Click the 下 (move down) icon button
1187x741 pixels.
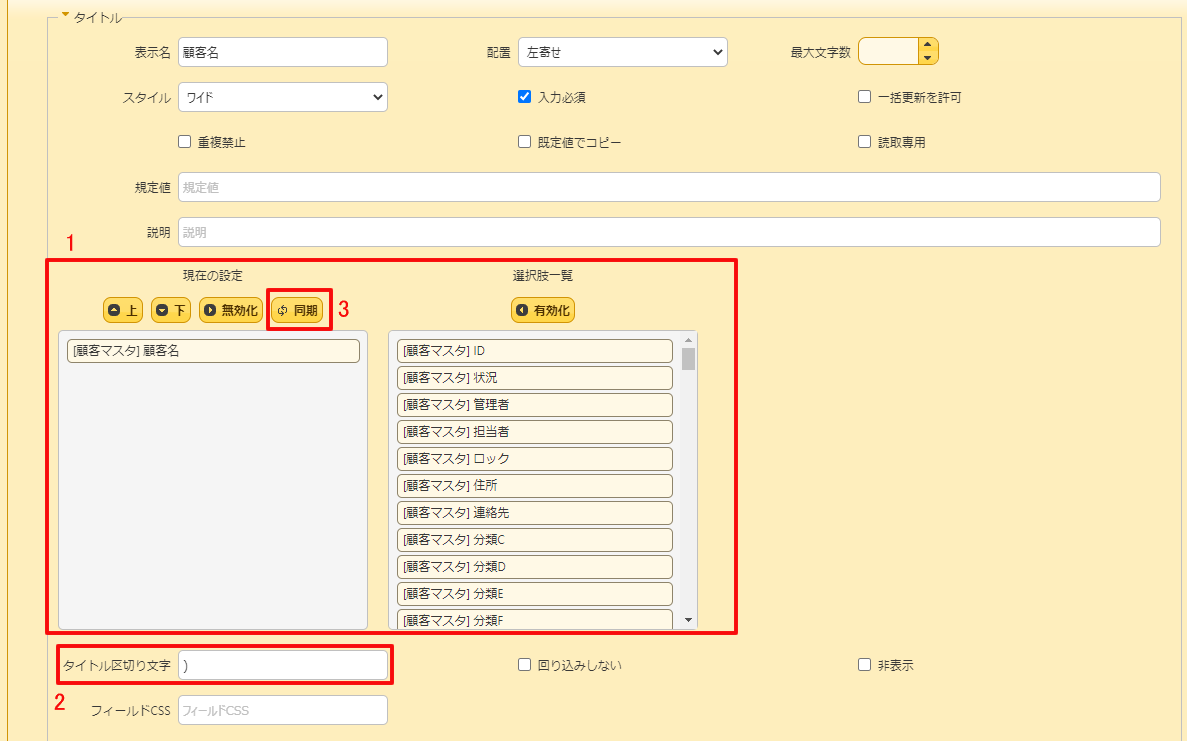(170, 310)
